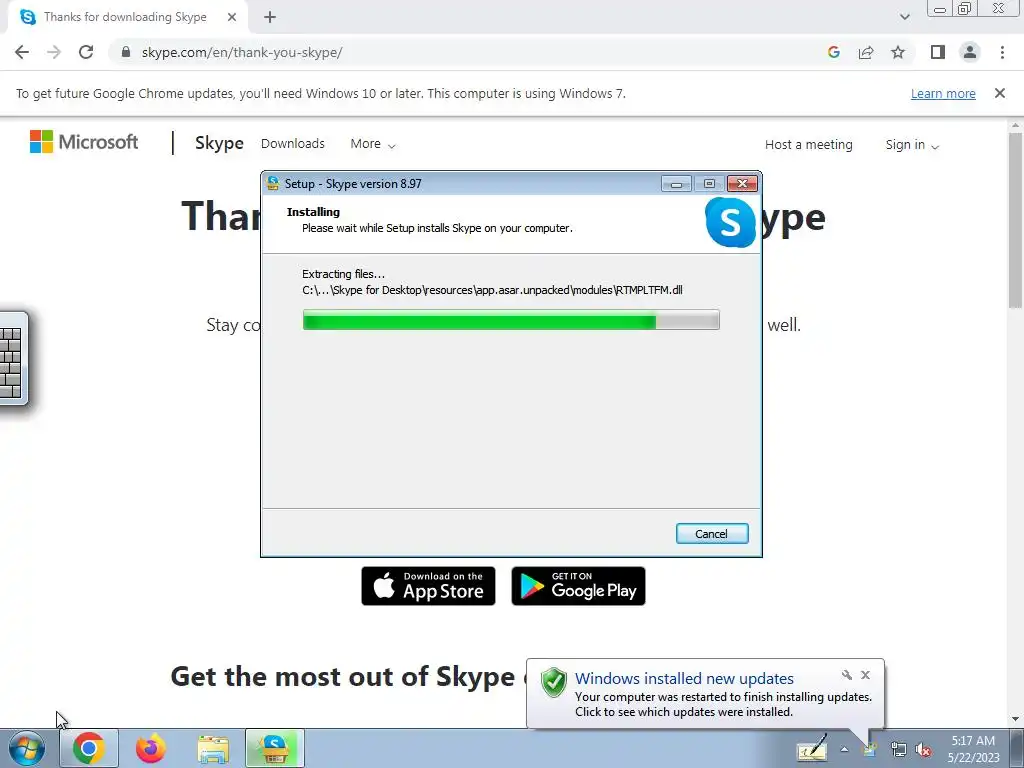
Task: Select the Thanks for downloading Skype tab
Action: [x=125, y=17]
